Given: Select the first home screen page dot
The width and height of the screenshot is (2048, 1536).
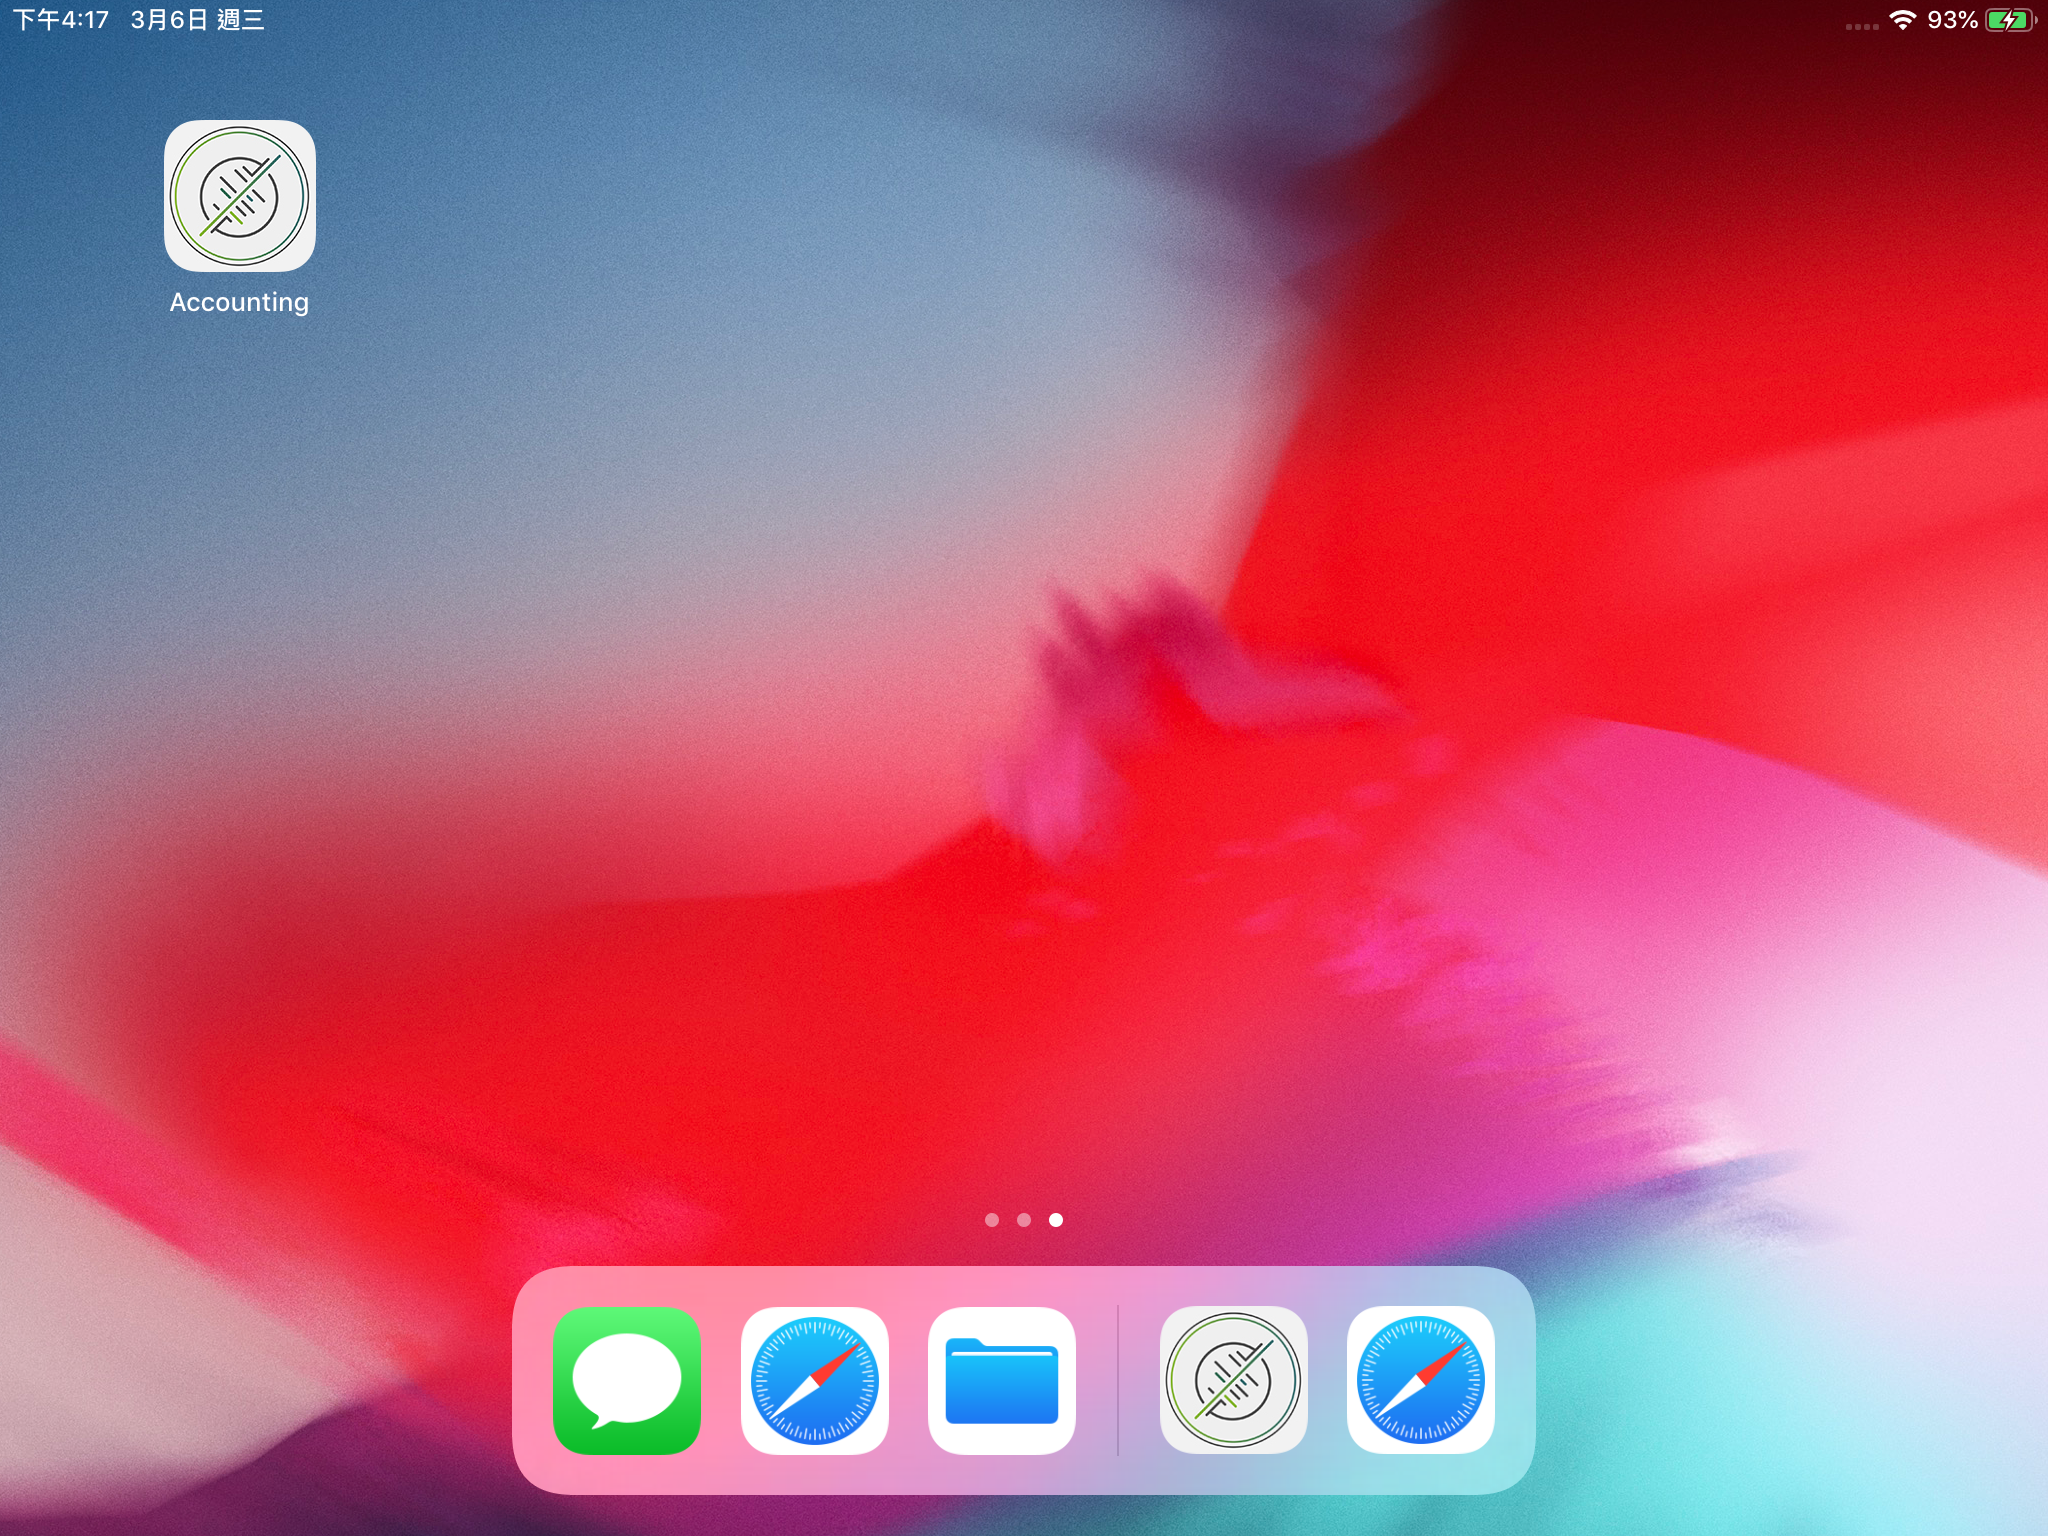Looking at the screenshot, I should click(992, 1219).
